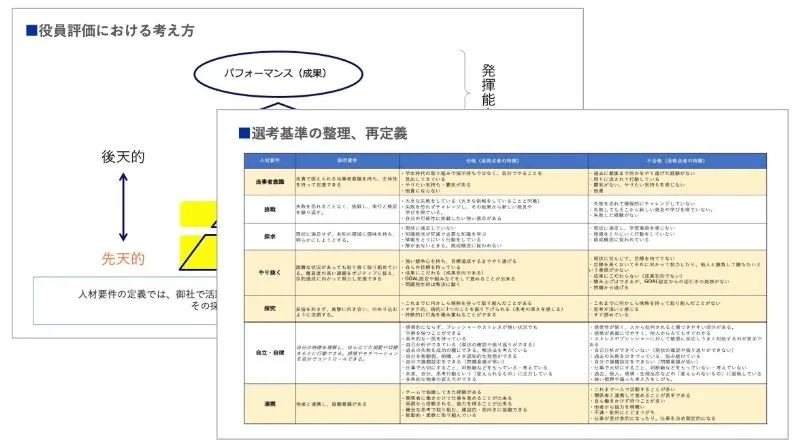Select the パフォーマンス（成果）ellipse
This screenshot has width=800, height=447.
click(x=278, y=74)
